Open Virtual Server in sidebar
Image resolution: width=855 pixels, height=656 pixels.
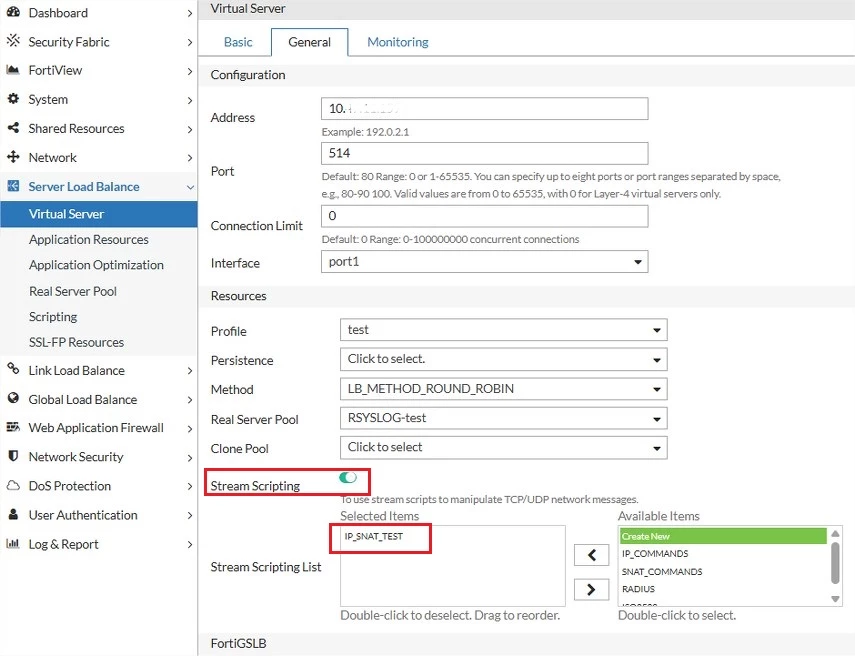99,214
